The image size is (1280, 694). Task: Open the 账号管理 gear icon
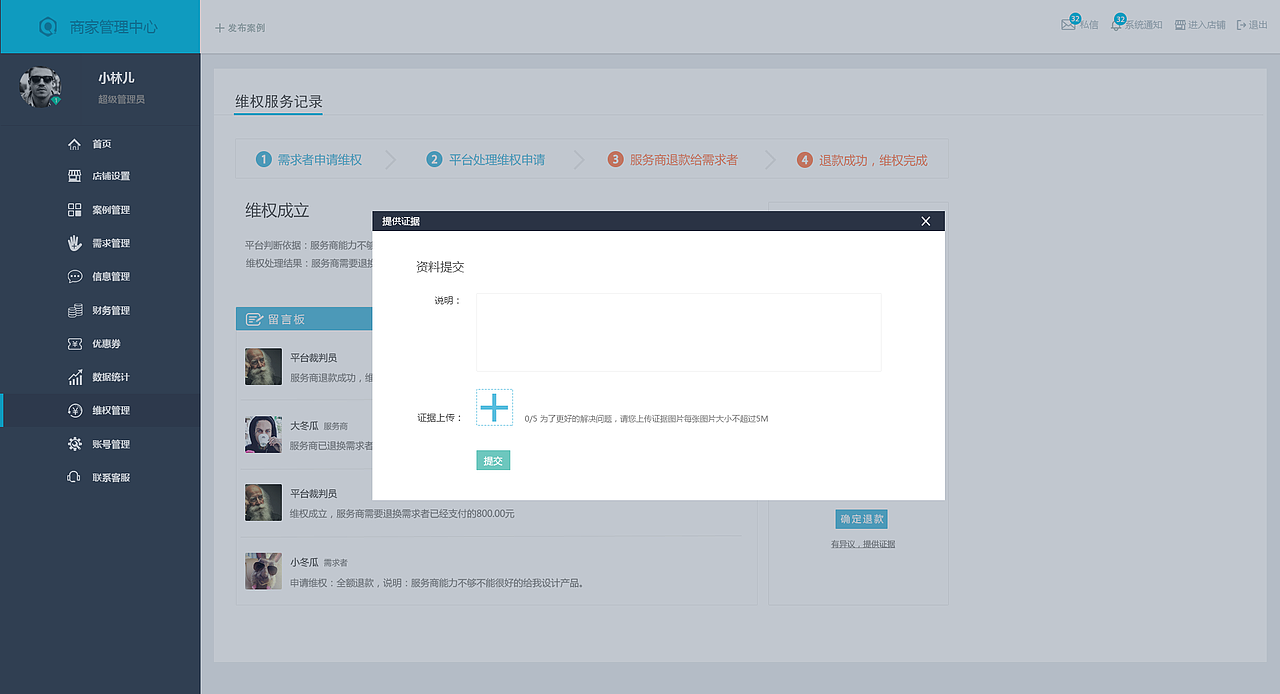(x=74, y=444)
